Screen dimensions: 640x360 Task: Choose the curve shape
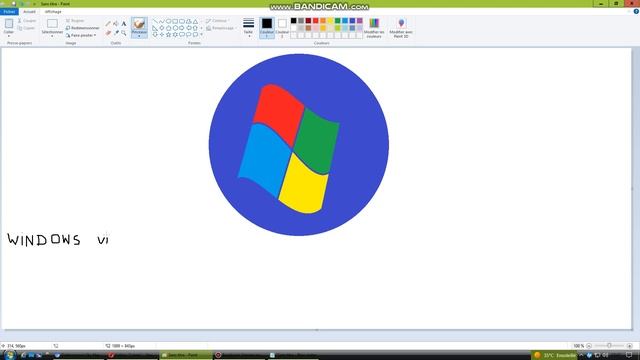(x=162, y=21)
